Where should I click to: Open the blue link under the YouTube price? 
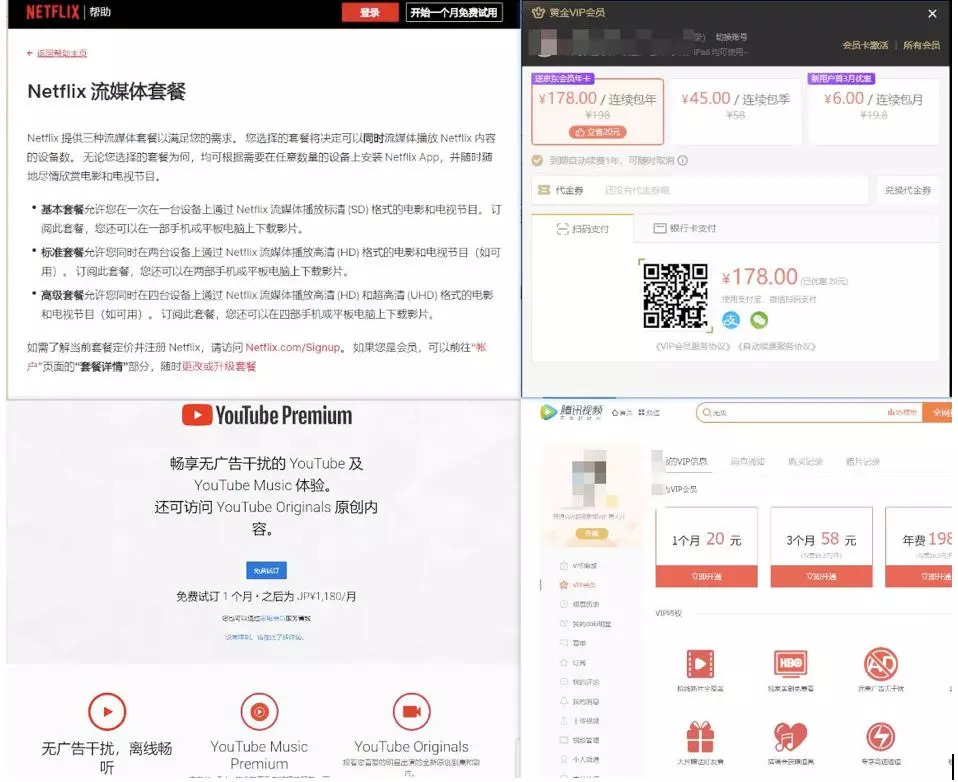264,637
